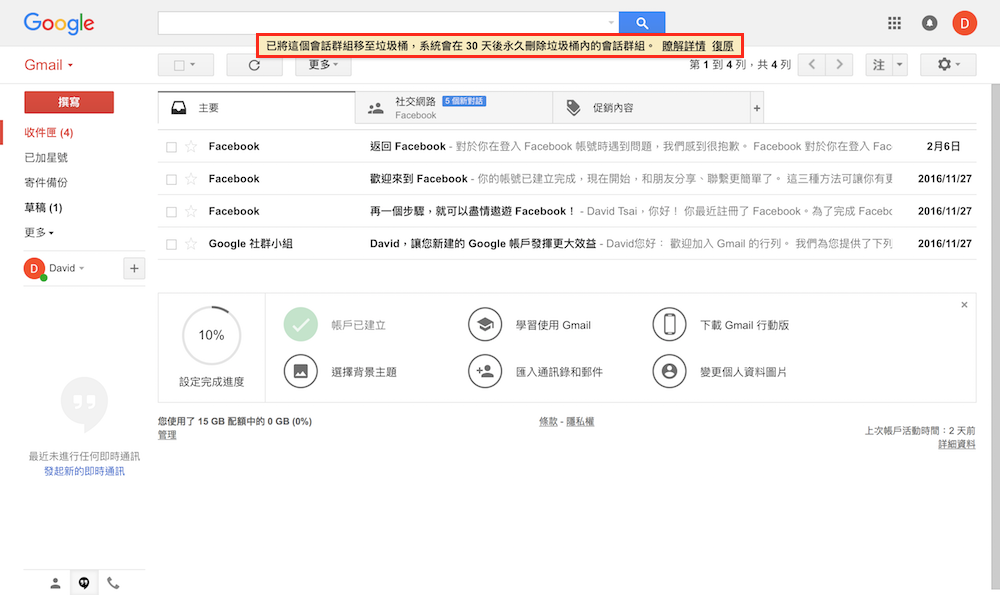Viewport: 1000px width, 595px height.
Task: Click the phone calls icon
Action: [113, 583]
